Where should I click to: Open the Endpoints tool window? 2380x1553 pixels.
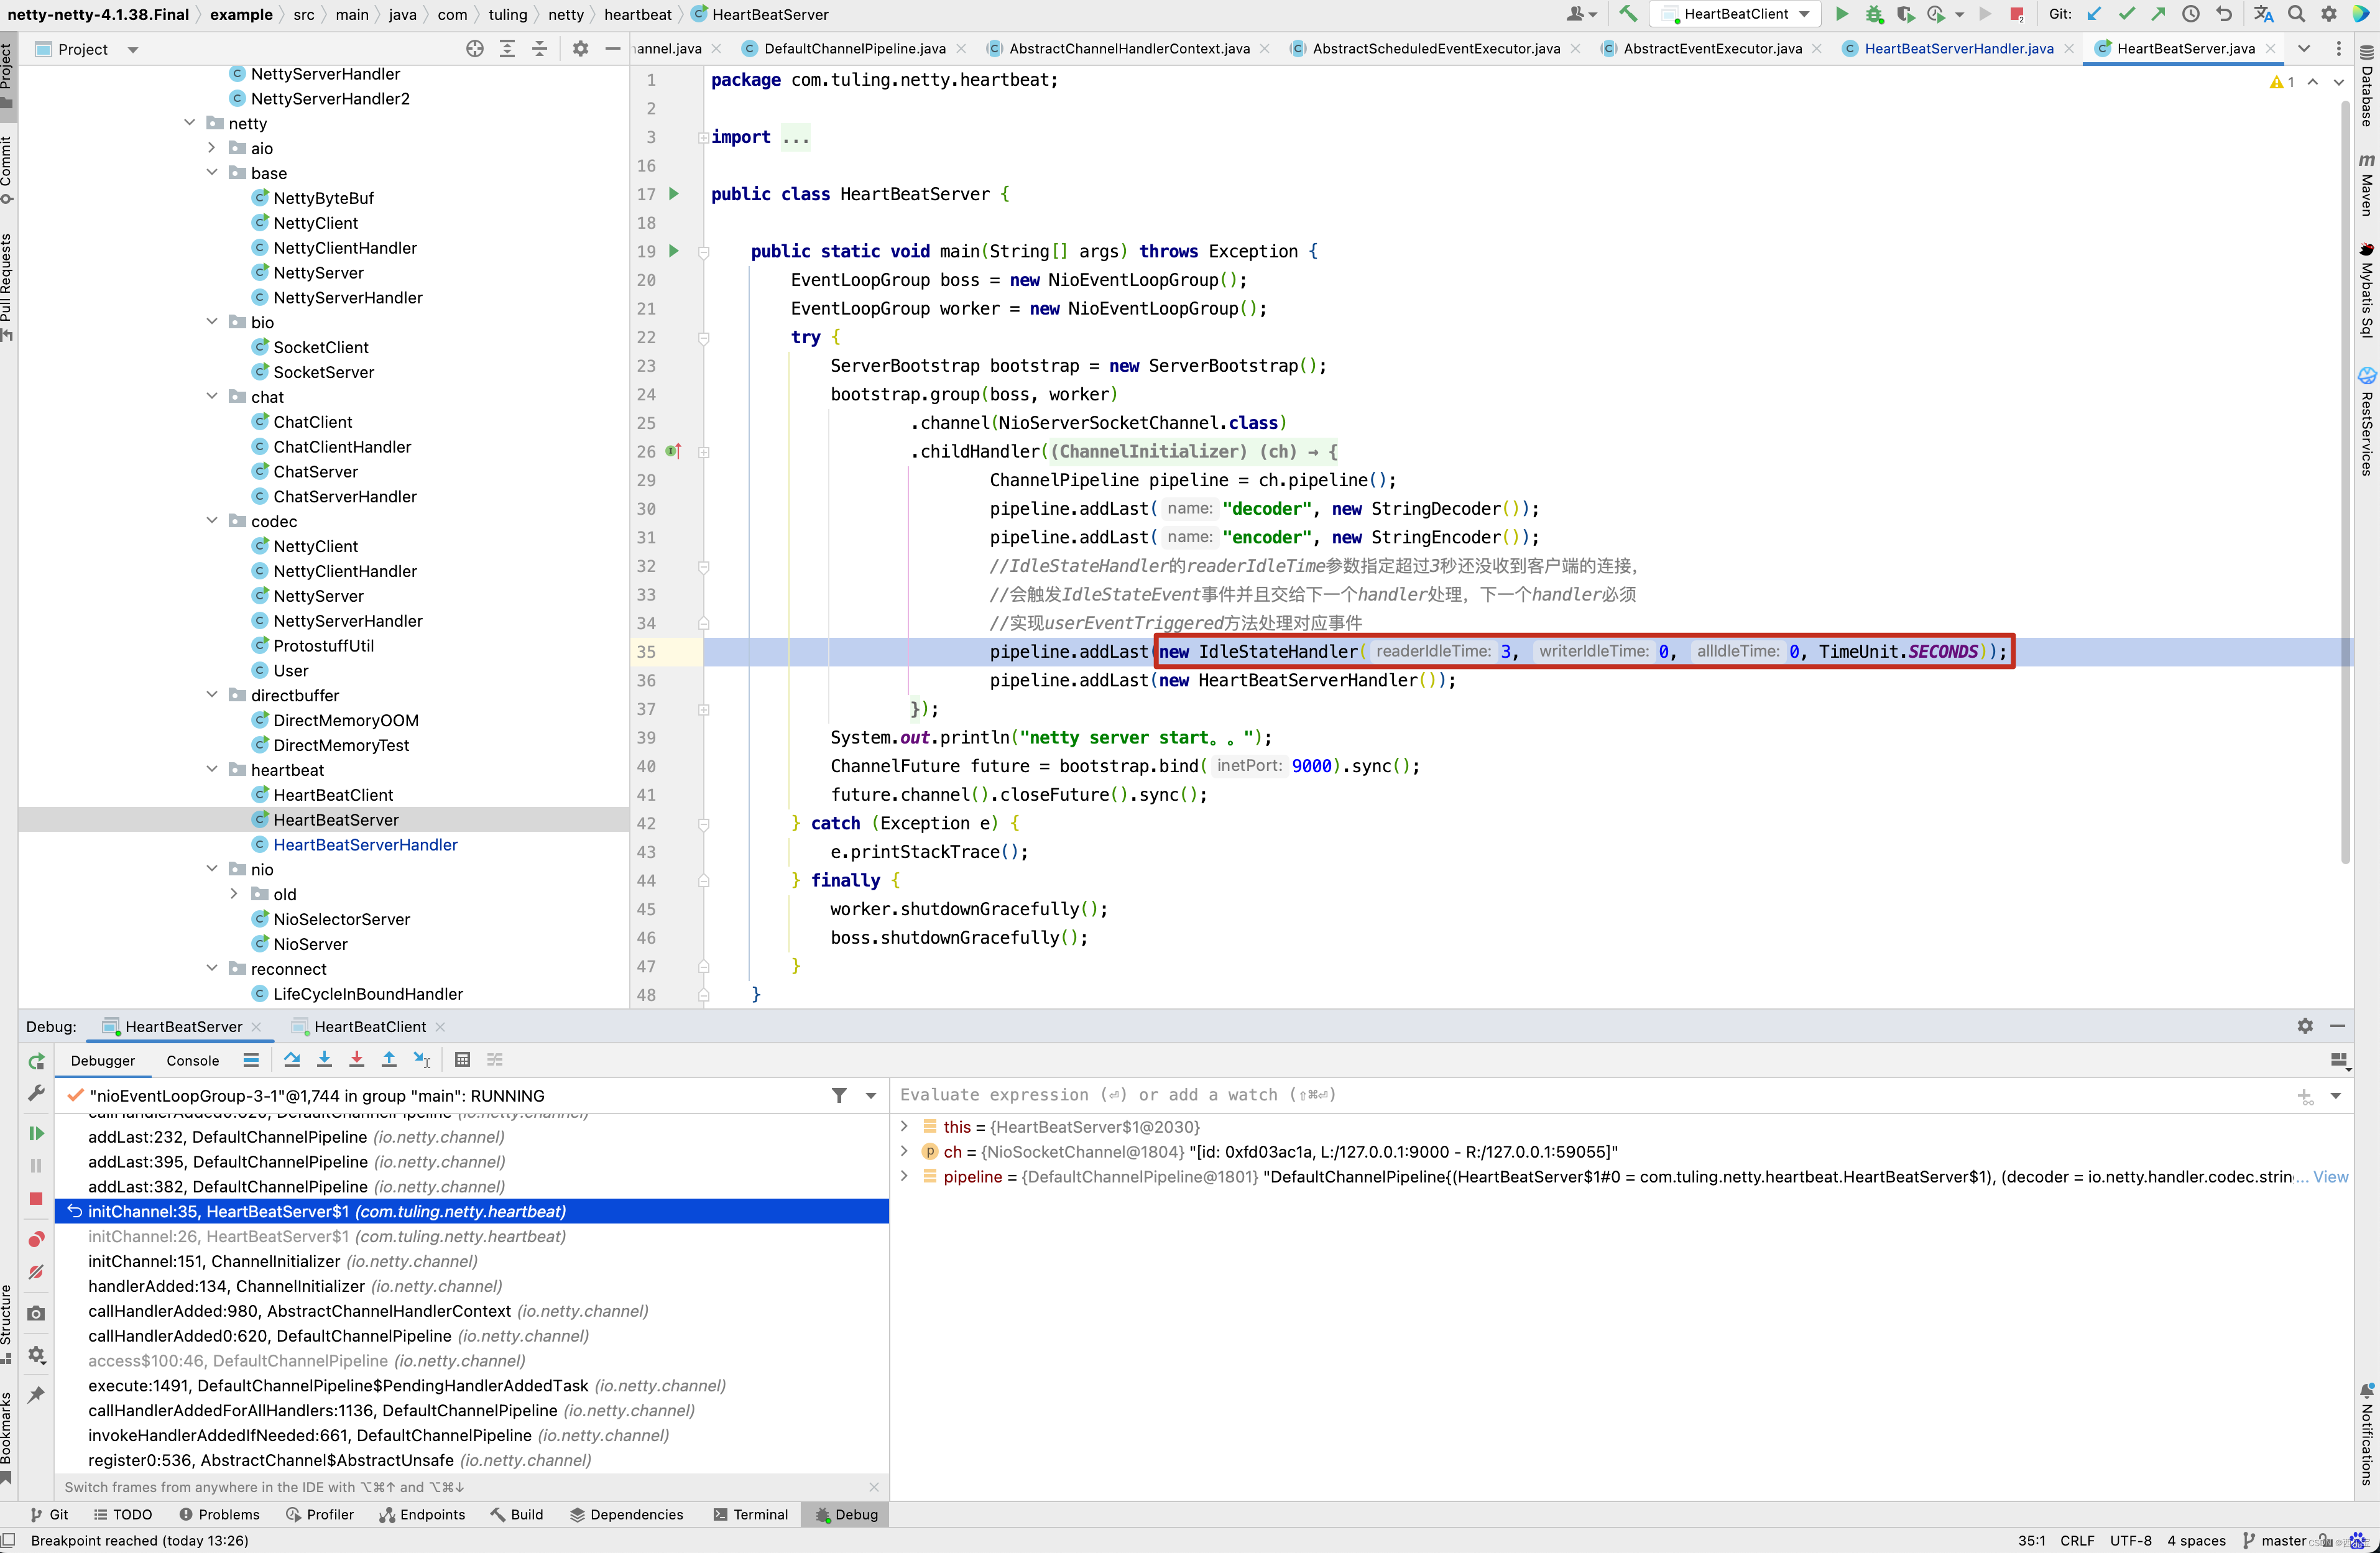tap(421, 1514)
